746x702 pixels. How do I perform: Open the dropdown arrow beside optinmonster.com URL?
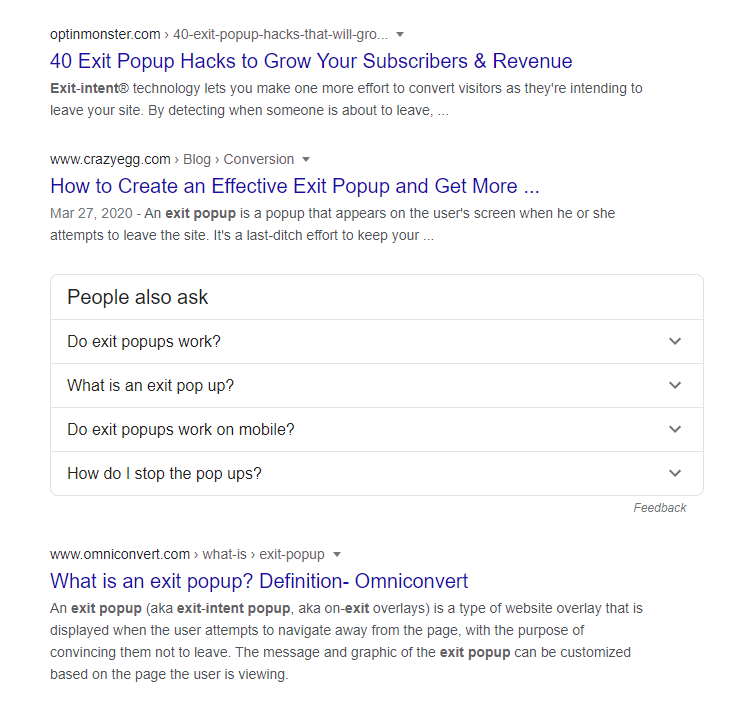[400, 34]
